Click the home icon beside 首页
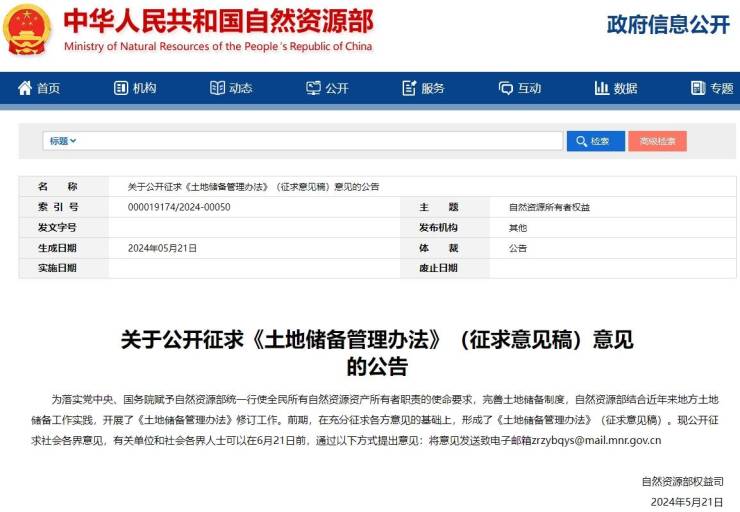 25,88
